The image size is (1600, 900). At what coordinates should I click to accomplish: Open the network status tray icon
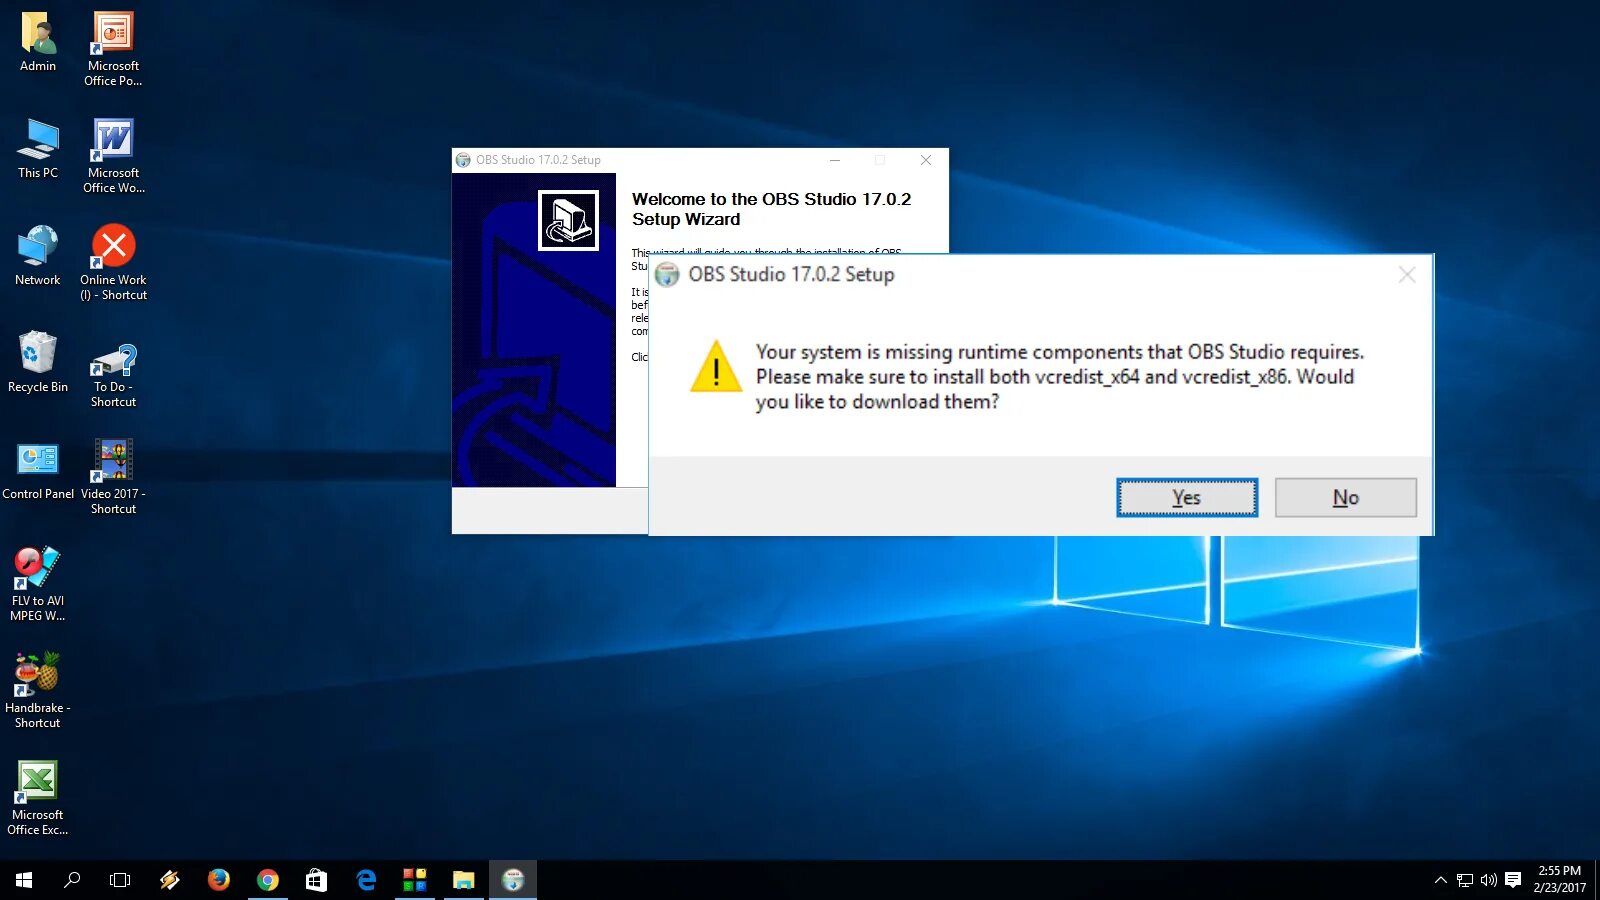[1465, 880]
